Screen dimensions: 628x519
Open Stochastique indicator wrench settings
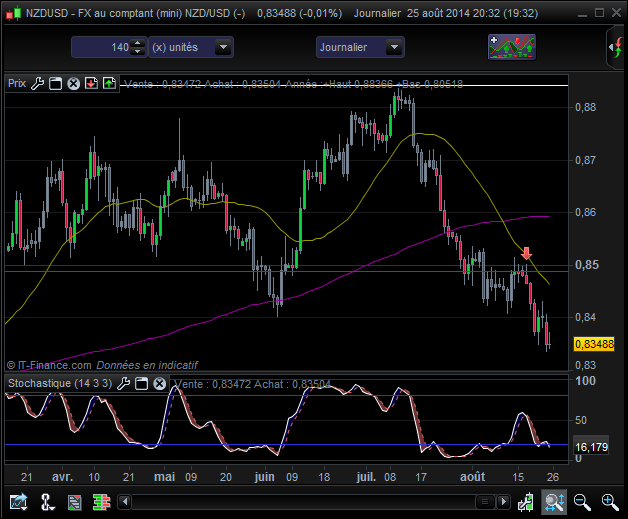[123, 384]
